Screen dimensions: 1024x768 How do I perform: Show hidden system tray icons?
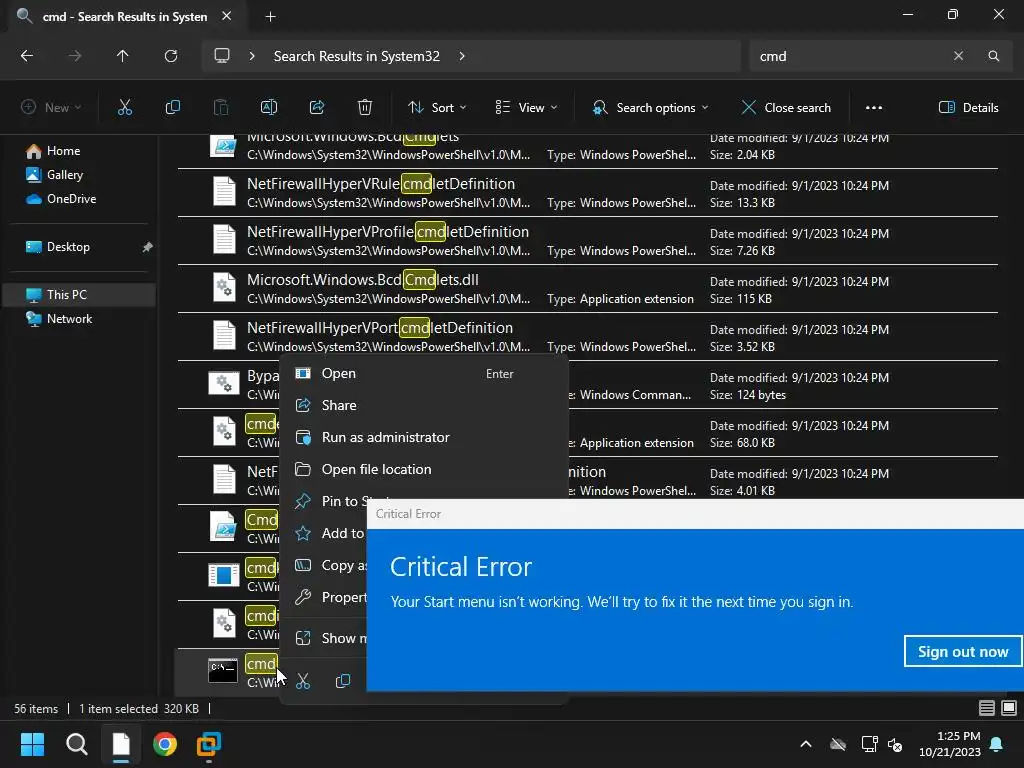[x=806, y=744]
